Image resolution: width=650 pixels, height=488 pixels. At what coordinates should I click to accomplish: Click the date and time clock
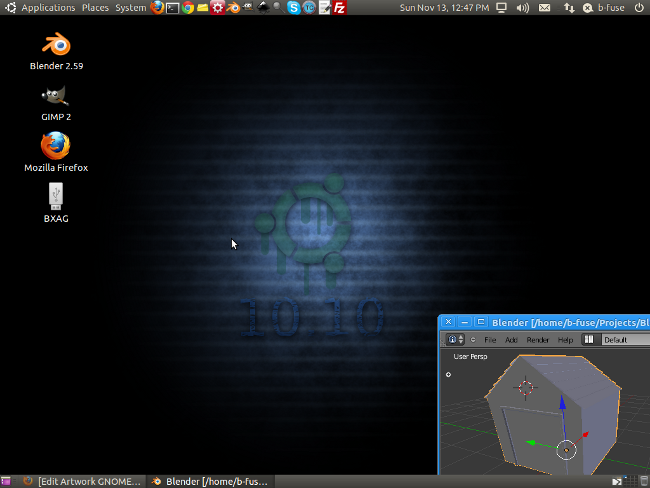[x=444, y=7]
